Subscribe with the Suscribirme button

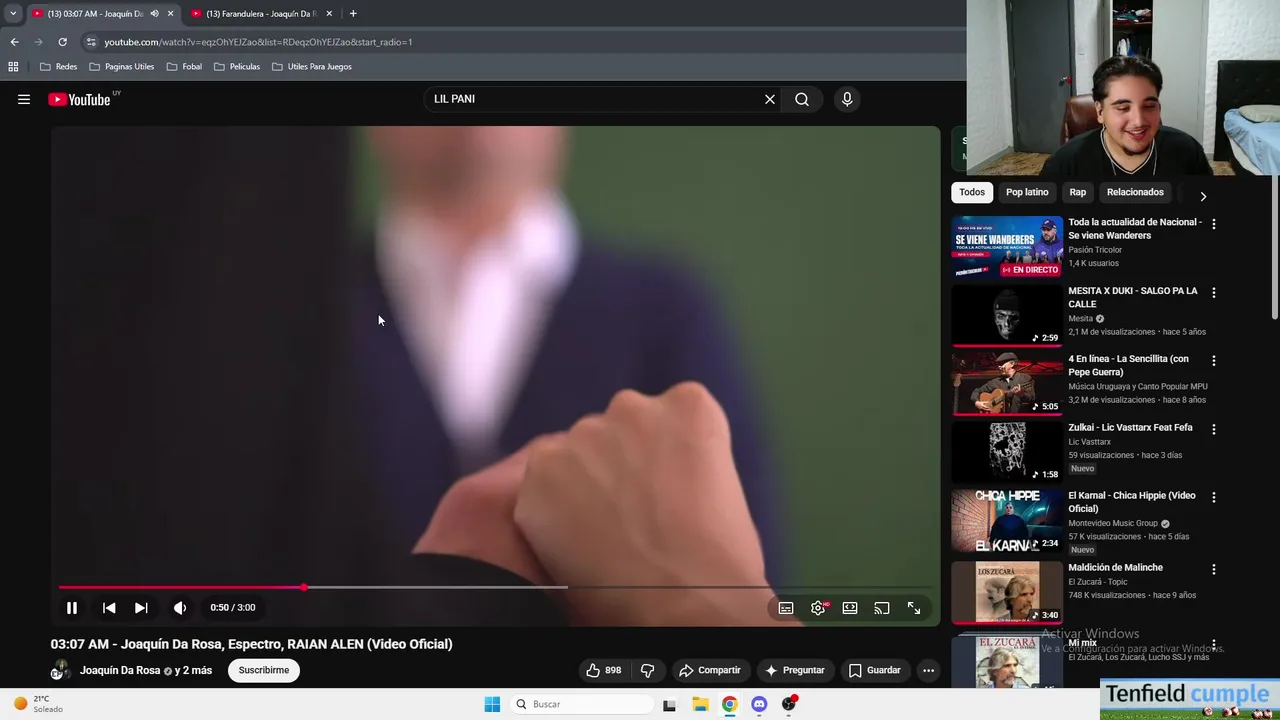click(264, 670)
